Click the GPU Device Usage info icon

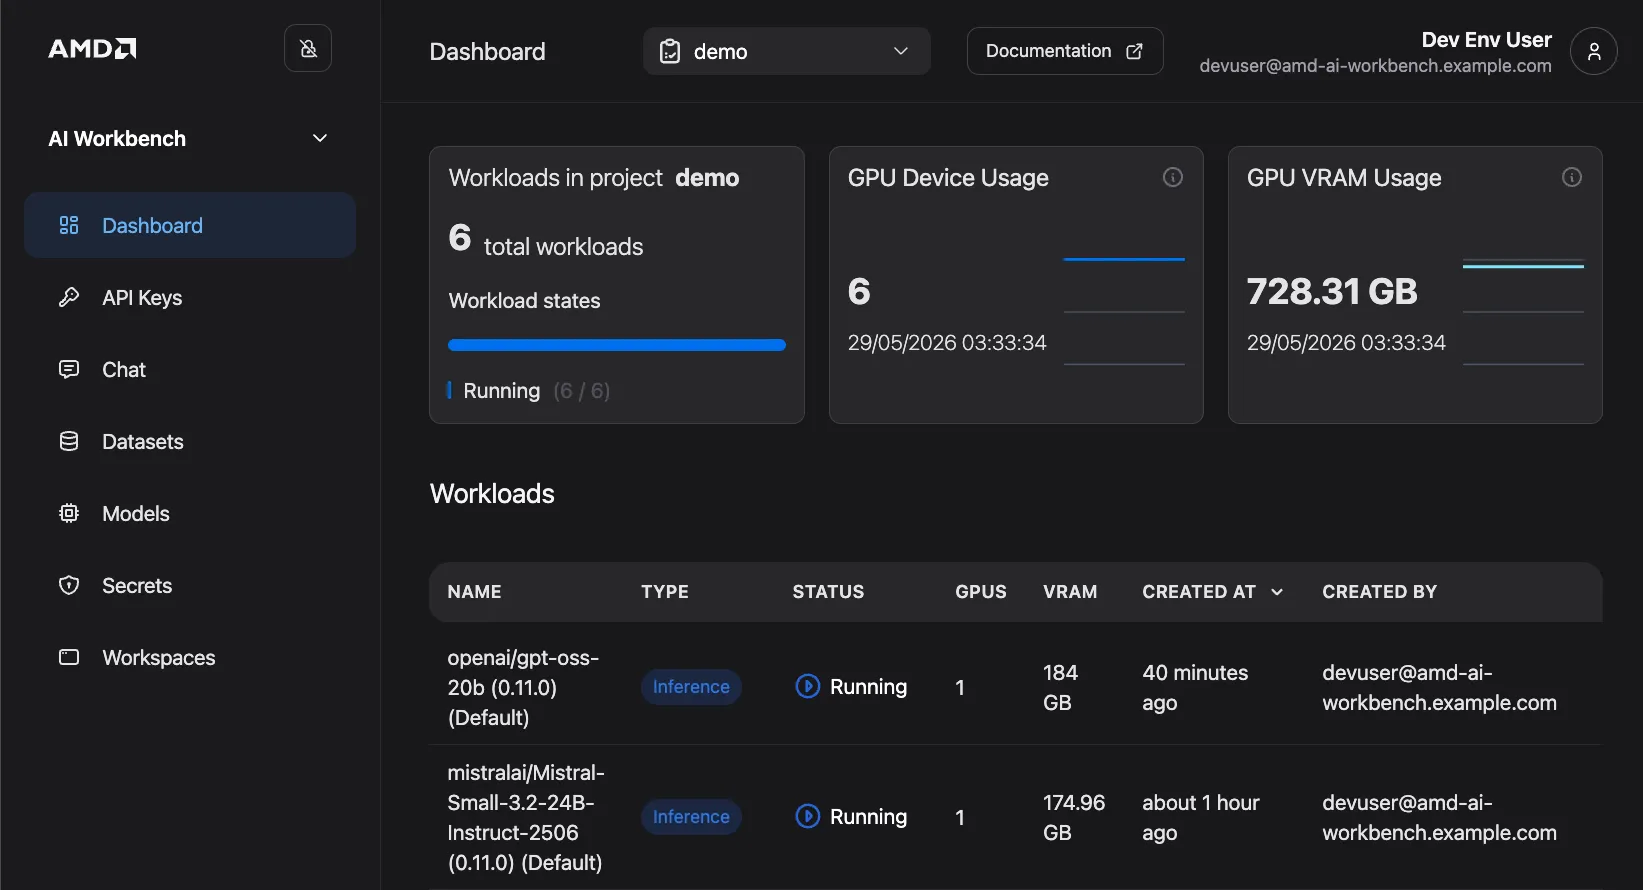1173,177
